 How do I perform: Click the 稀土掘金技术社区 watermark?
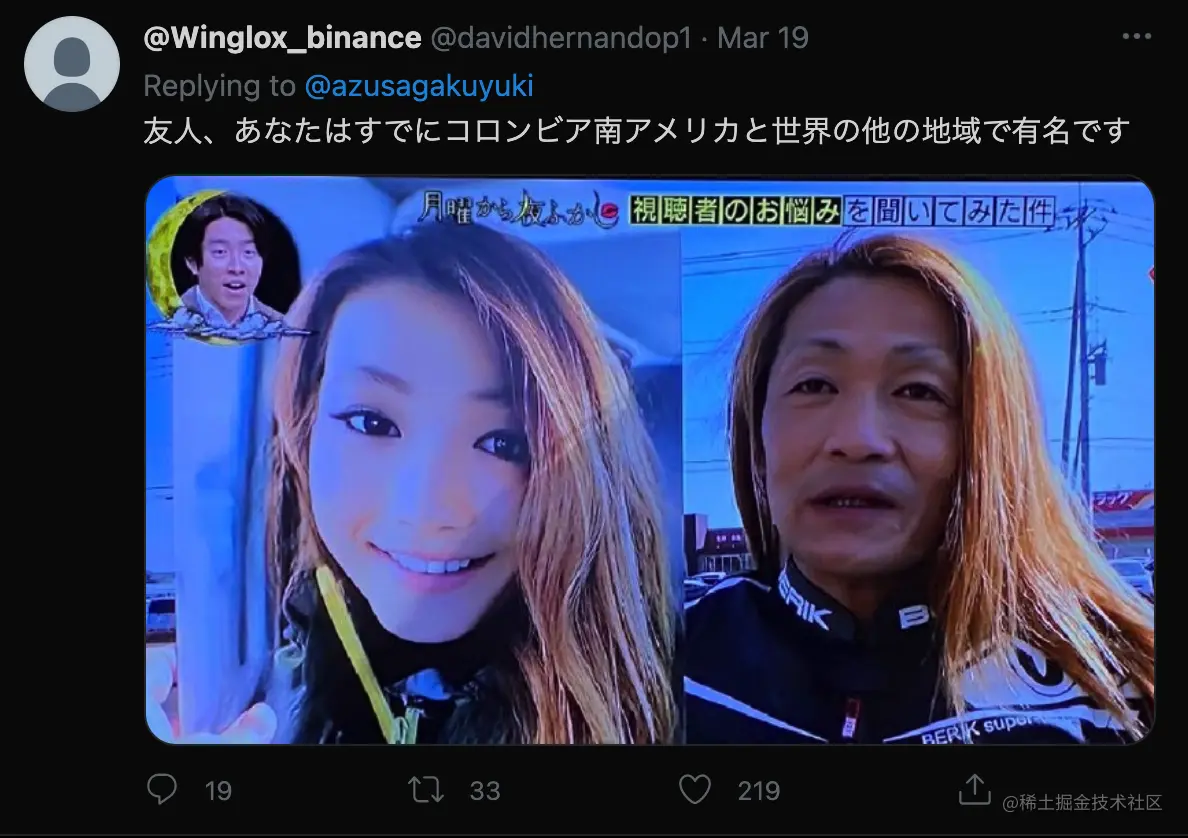[x=1082, y=802]
